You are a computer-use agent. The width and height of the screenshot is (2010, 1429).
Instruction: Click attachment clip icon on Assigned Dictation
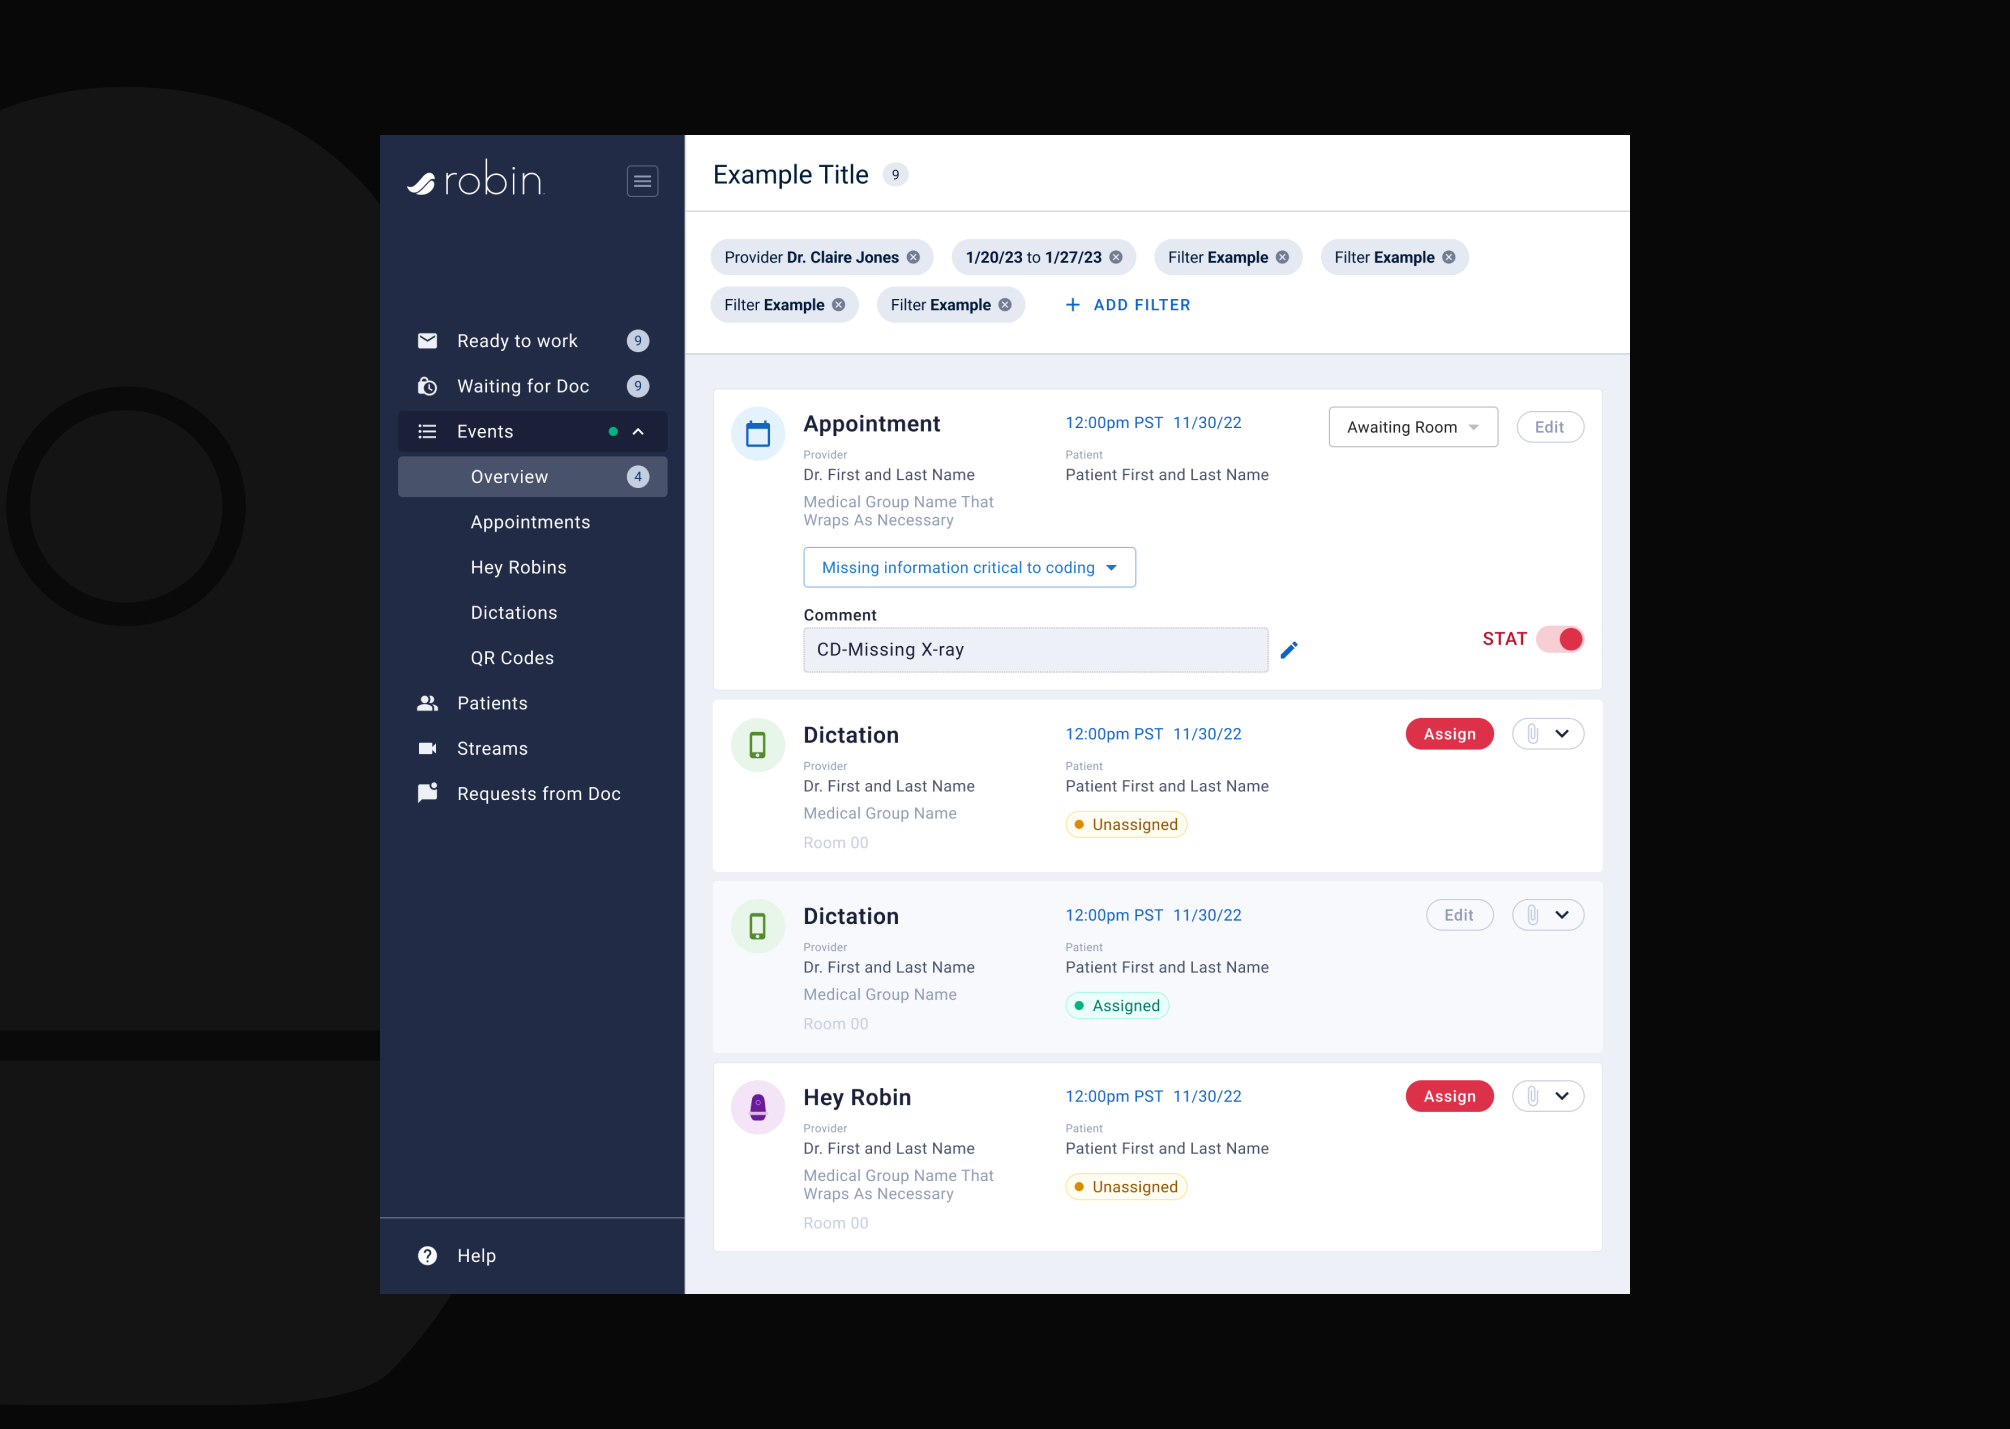(x=1533, y=915)
